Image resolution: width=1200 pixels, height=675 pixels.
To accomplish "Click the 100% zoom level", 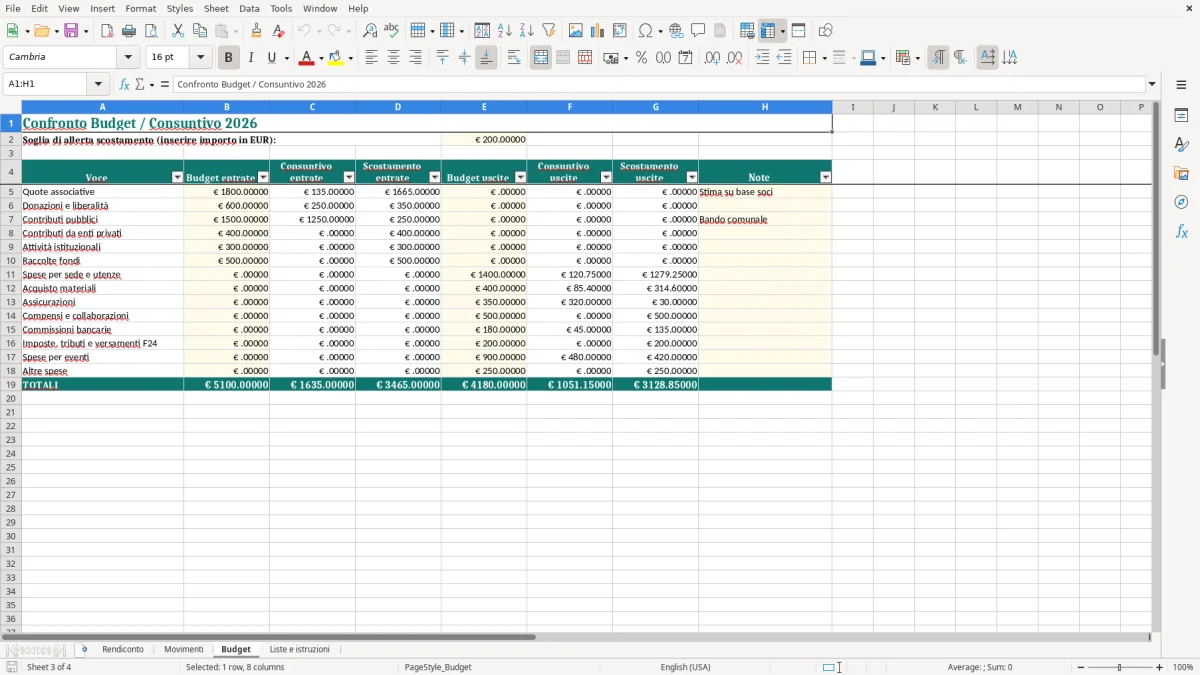I will tap(1183, 667).
